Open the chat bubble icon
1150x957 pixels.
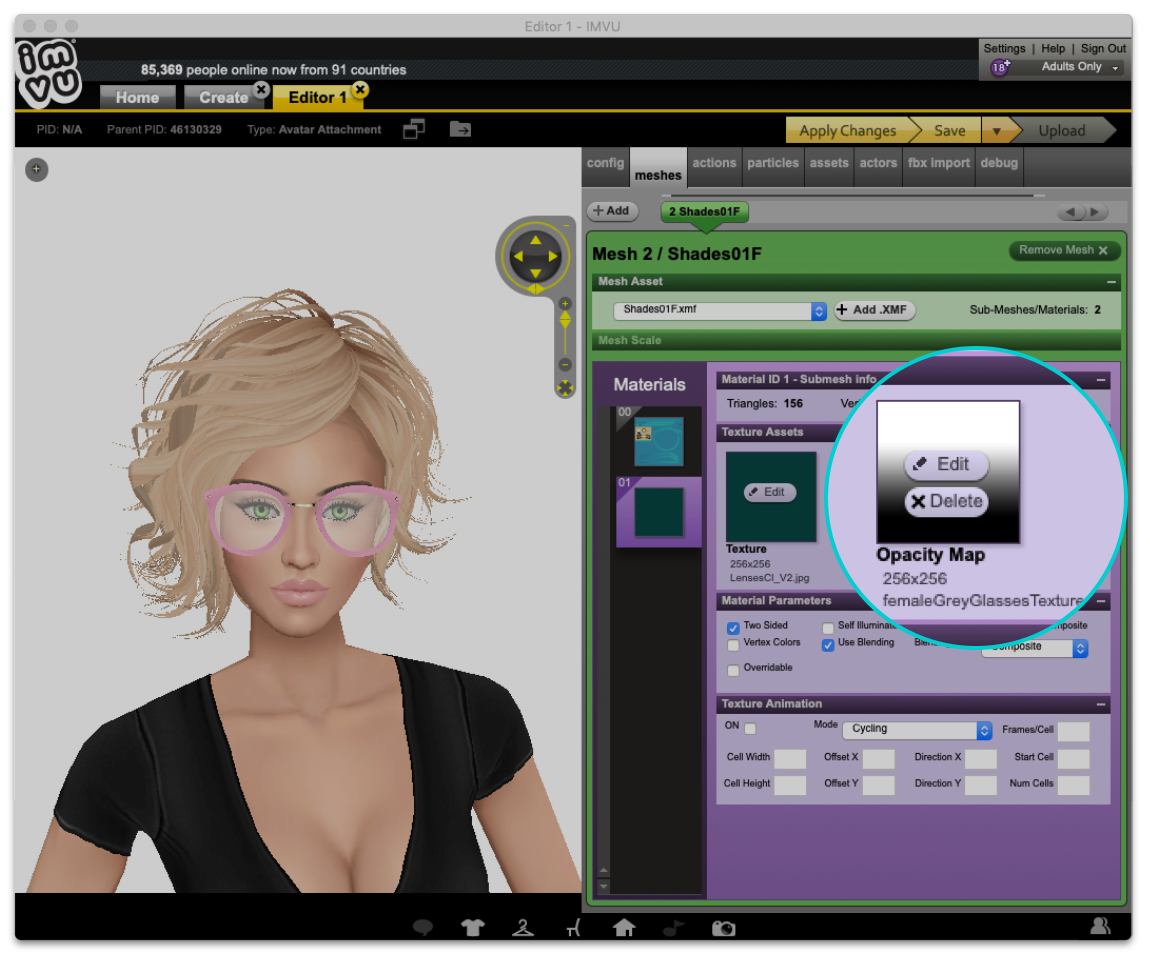point(423,928)
